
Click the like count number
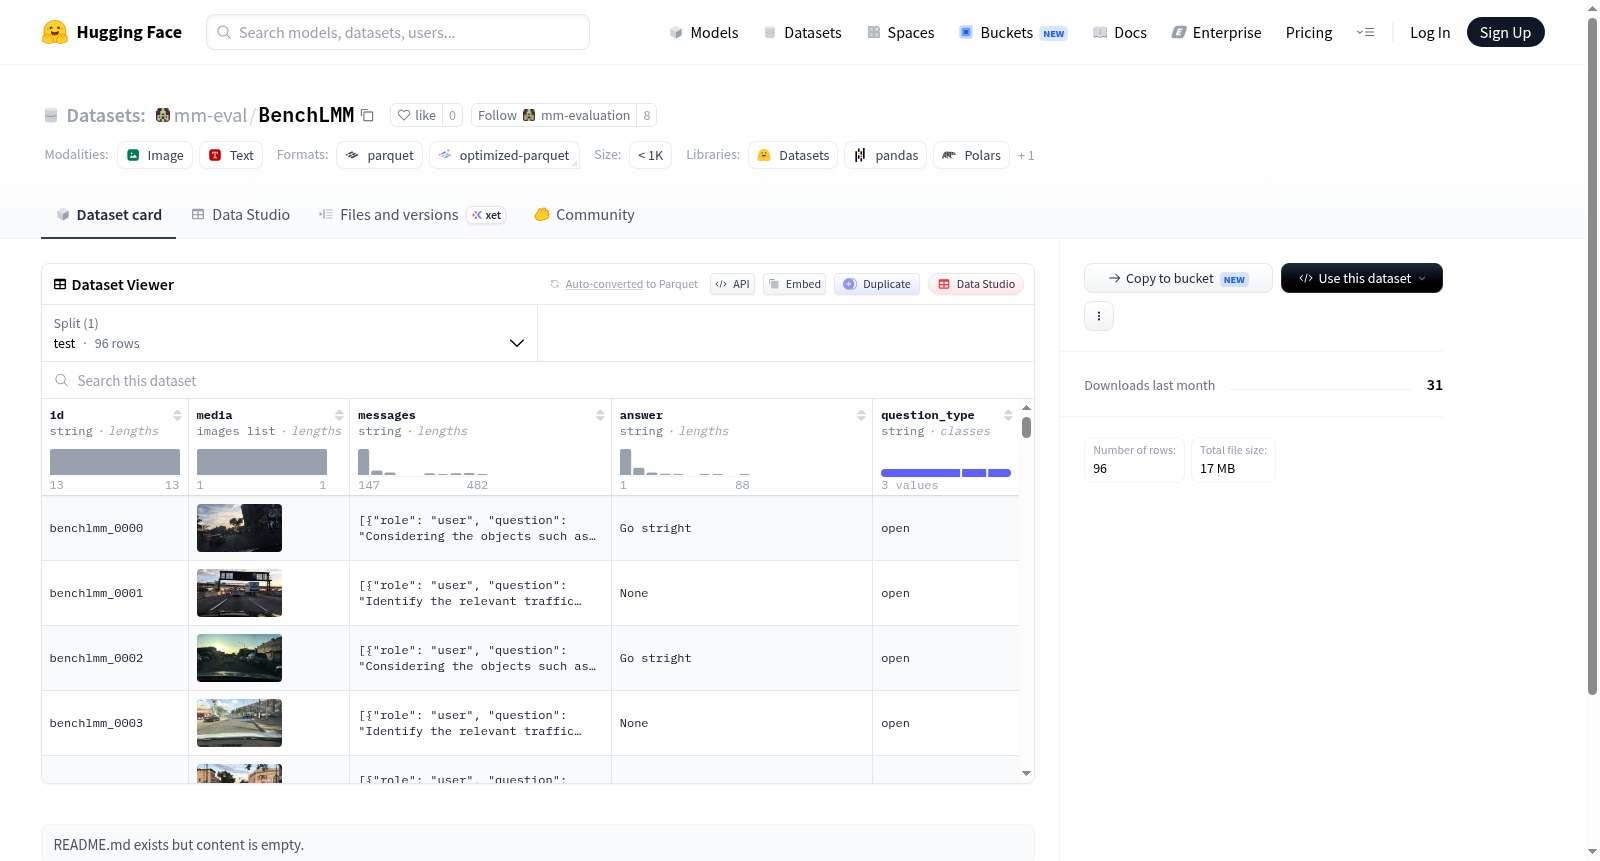click(x=452, y=115)
